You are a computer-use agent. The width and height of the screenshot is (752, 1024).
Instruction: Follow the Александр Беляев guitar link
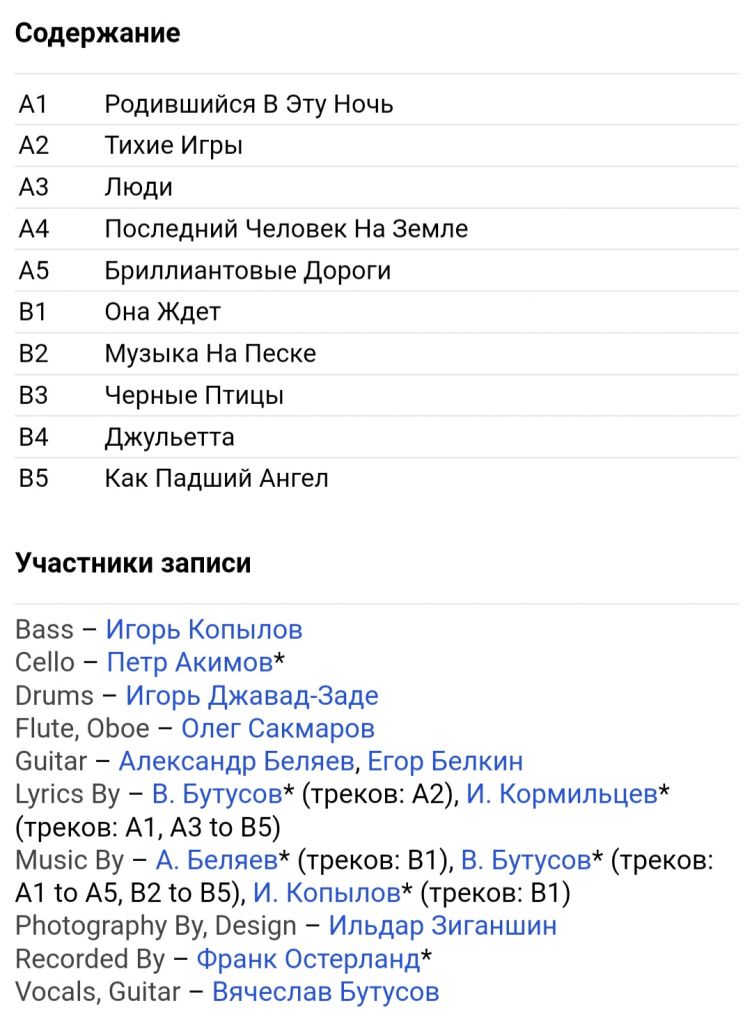coord(236,761)
